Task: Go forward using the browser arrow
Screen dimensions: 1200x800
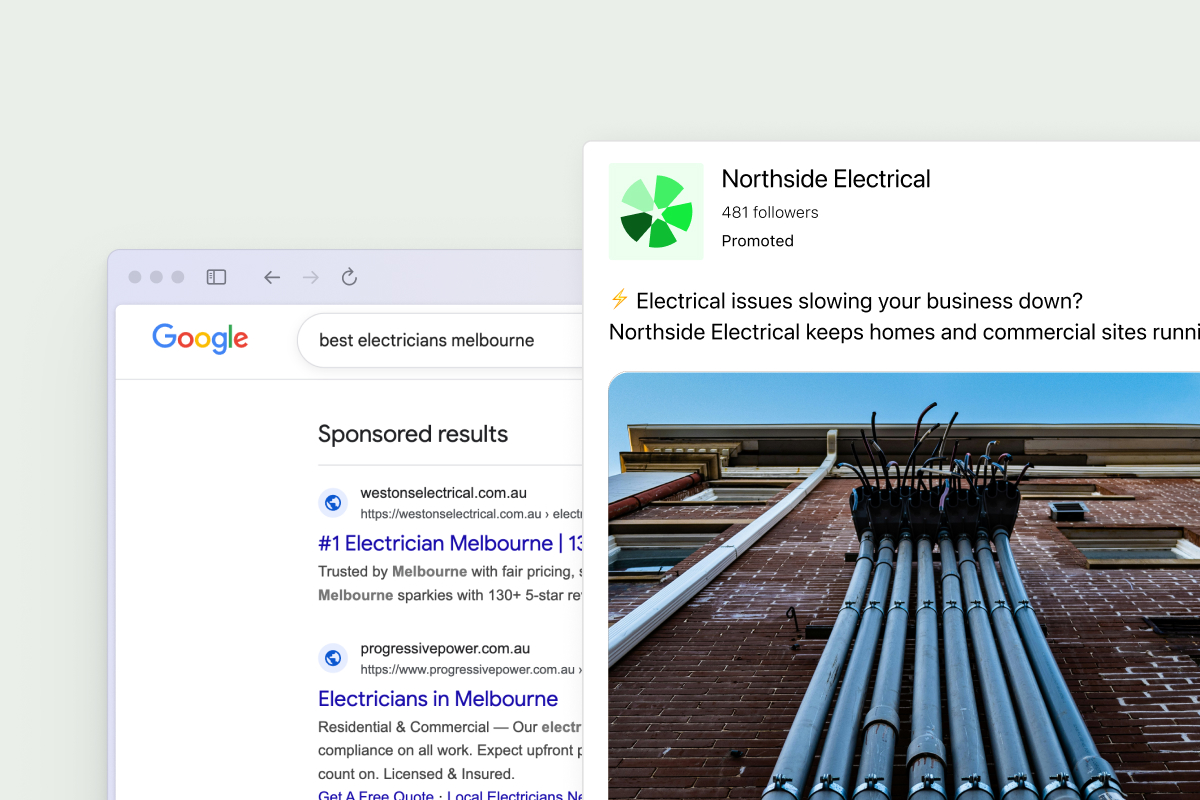Action: (x=311, y=277)
